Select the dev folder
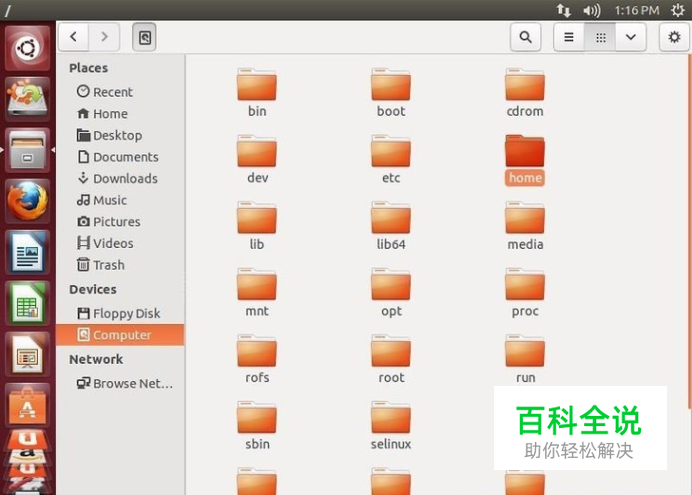The image size is (692, 495). (x=257, y=159)
